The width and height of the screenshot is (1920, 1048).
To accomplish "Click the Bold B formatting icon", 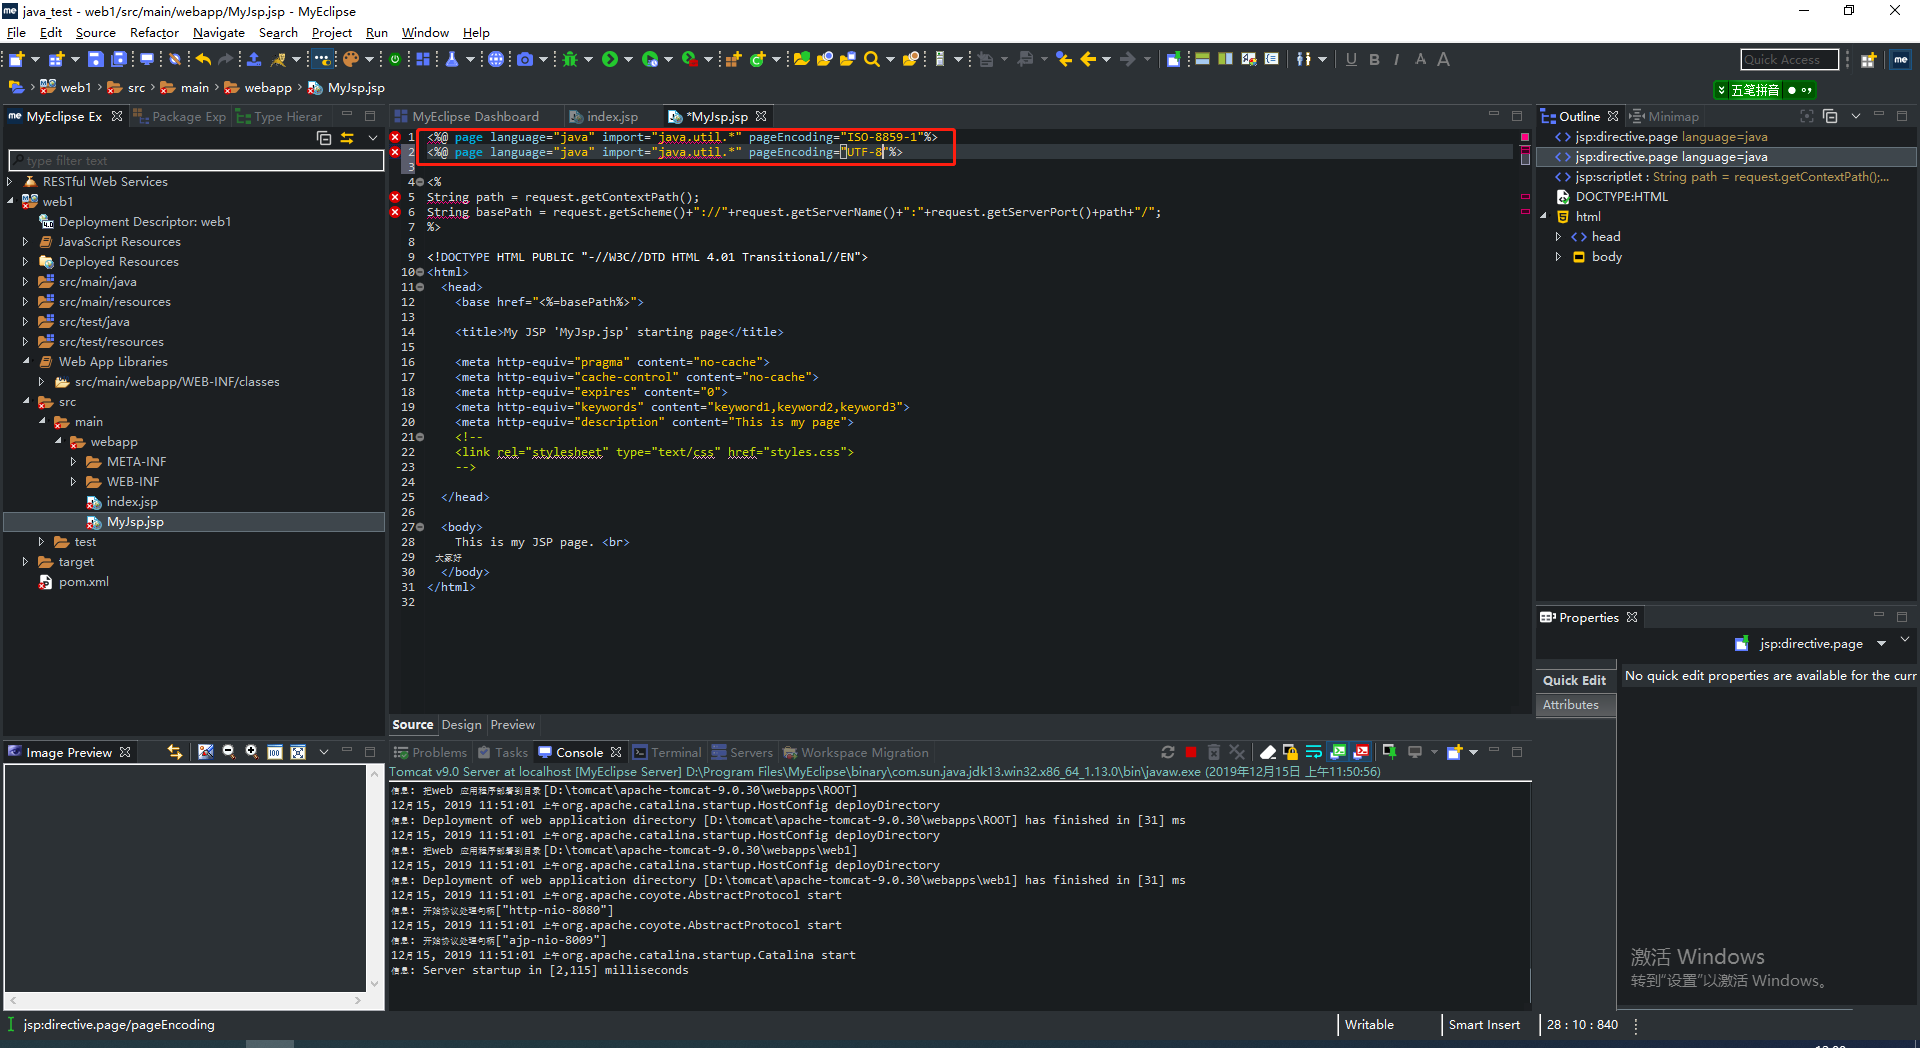I will [x=1375, y=60].
